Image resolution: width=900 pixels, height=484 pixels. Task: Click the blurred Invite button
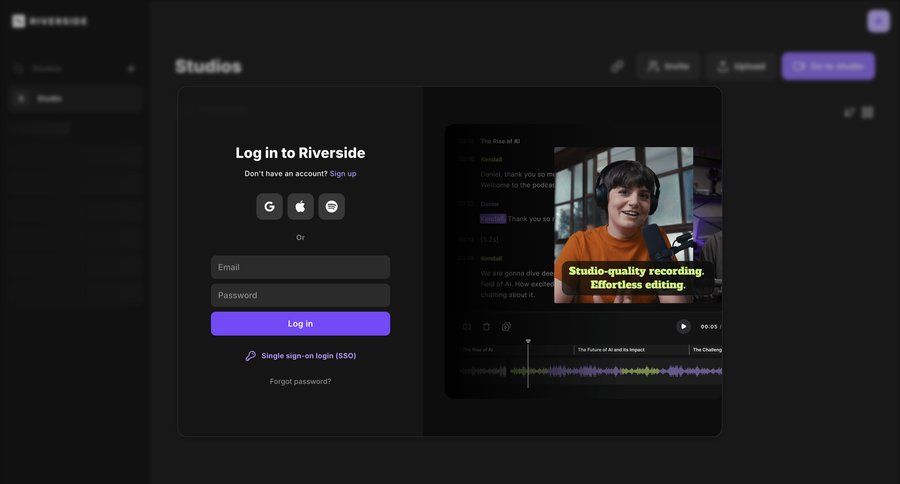click(668, 66)
